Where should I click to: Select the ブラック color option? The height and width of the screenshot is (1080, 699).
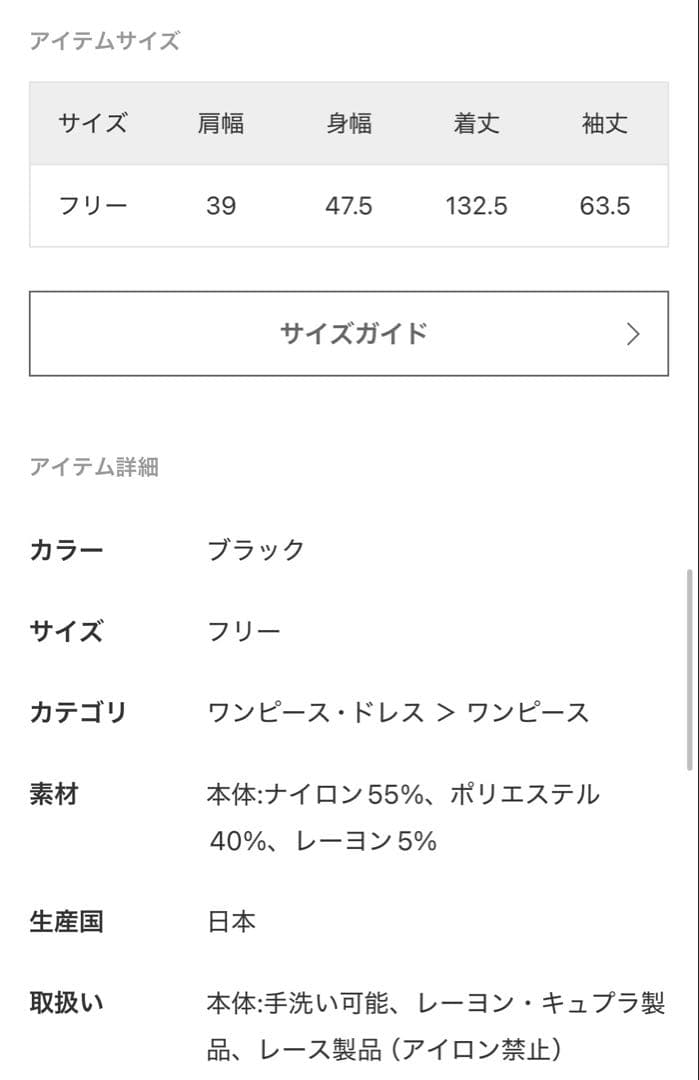coord(255,549)
